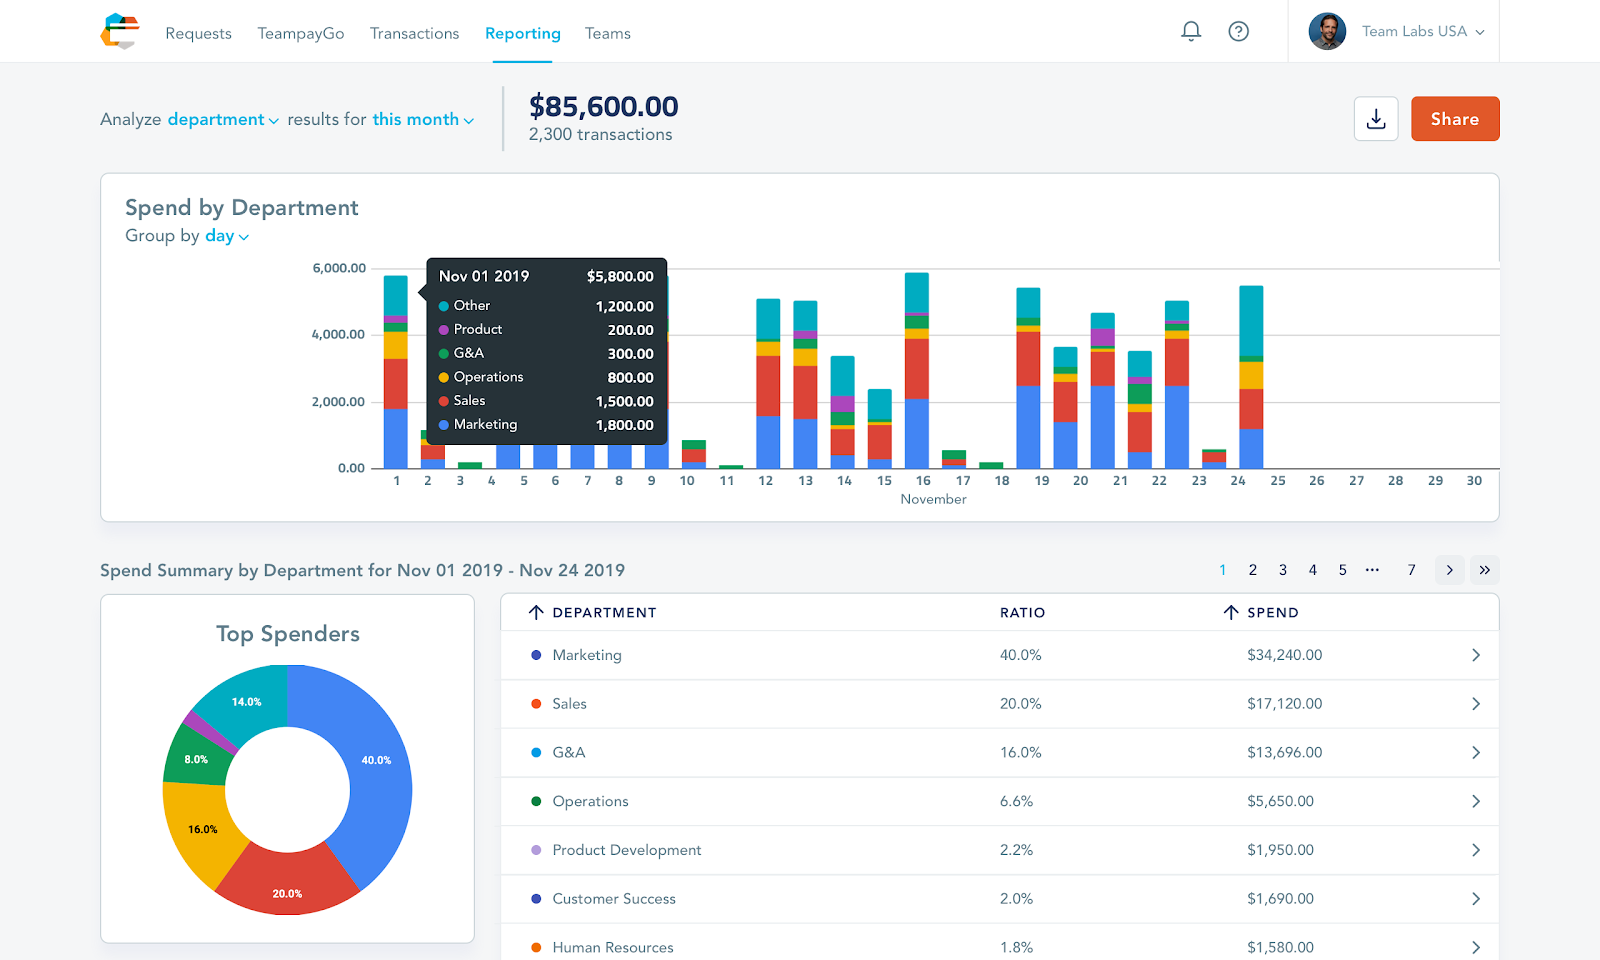Open the notifications bell

(1190, 32)
